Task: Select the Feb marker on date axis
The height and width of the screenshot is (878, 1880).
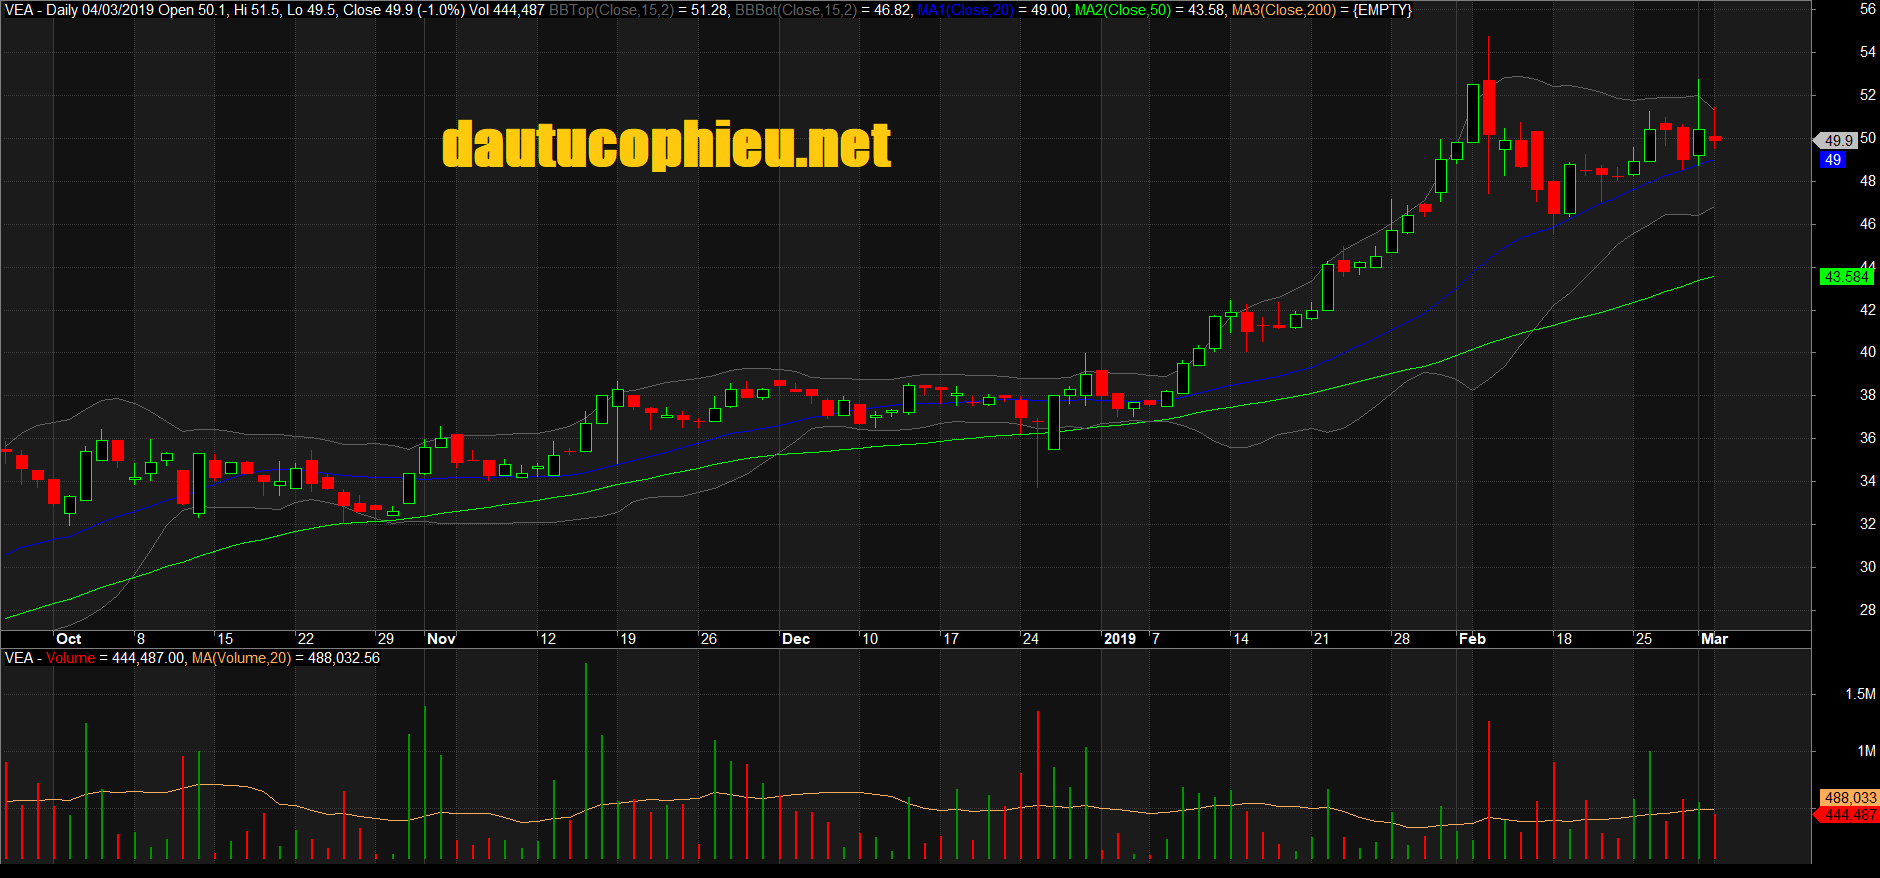Action: tap(1472, 639)
